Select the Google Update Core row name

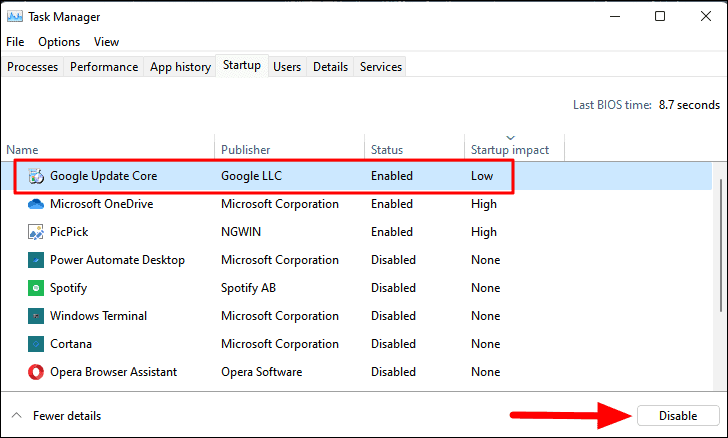[104, 176]
